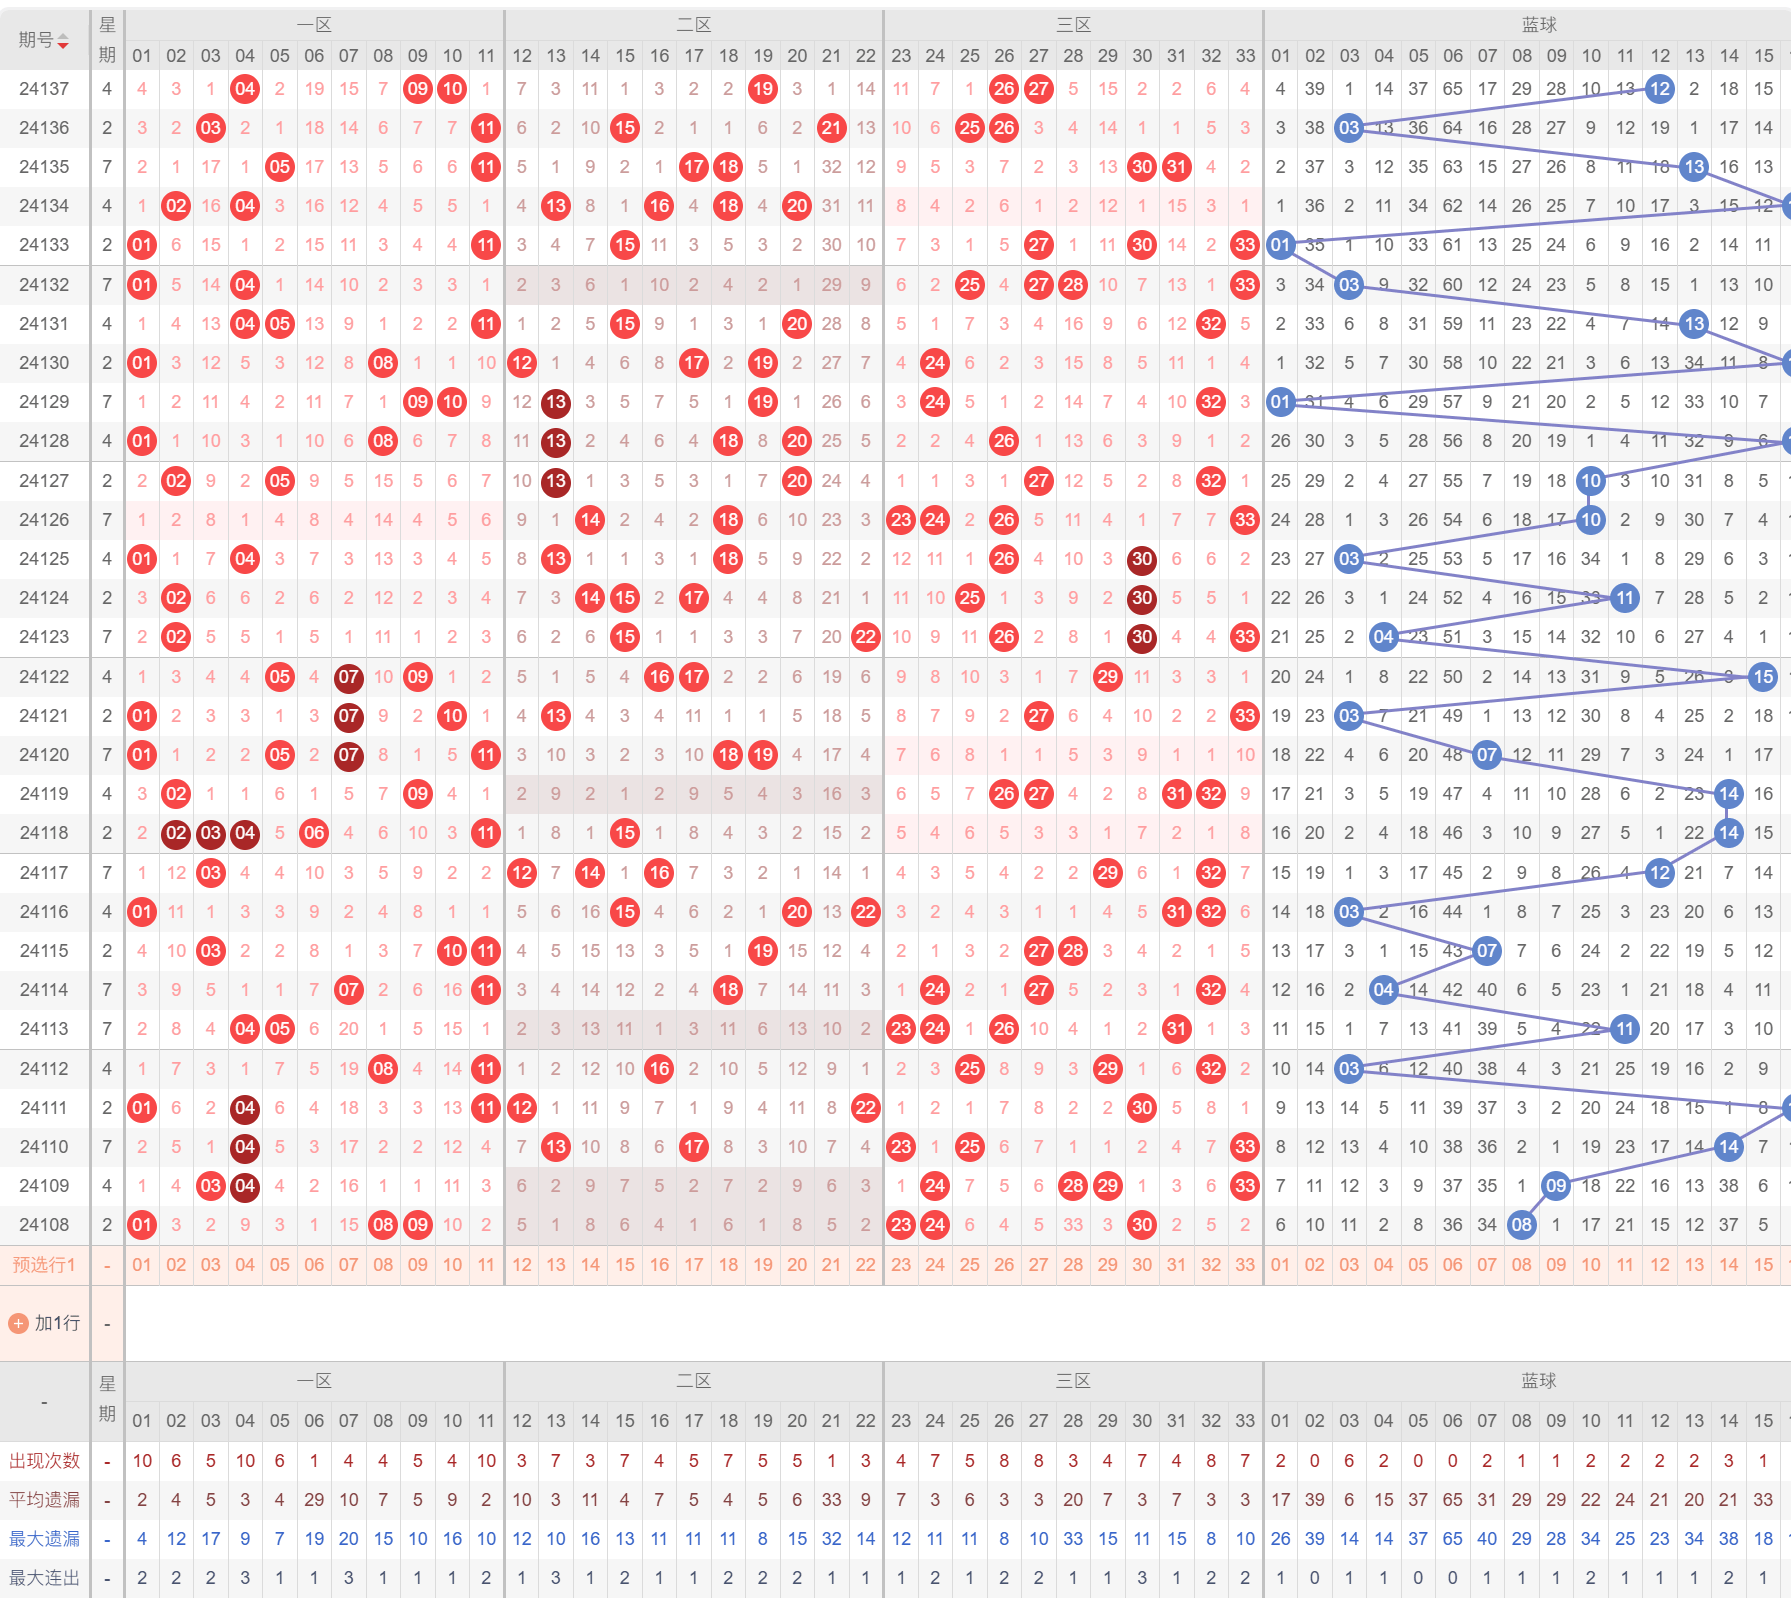
Task: Click dark red ball 13 in row 24128
Action: tap(556, 441)
